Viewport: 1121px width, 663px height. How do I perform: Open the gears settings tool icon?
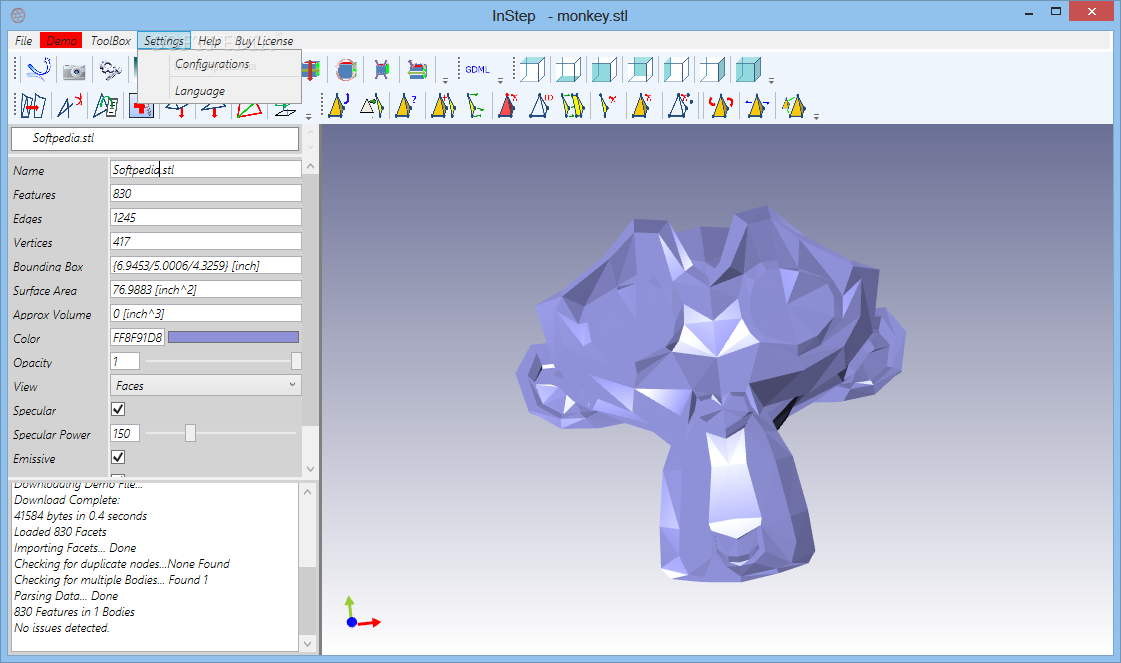point(110,70)
